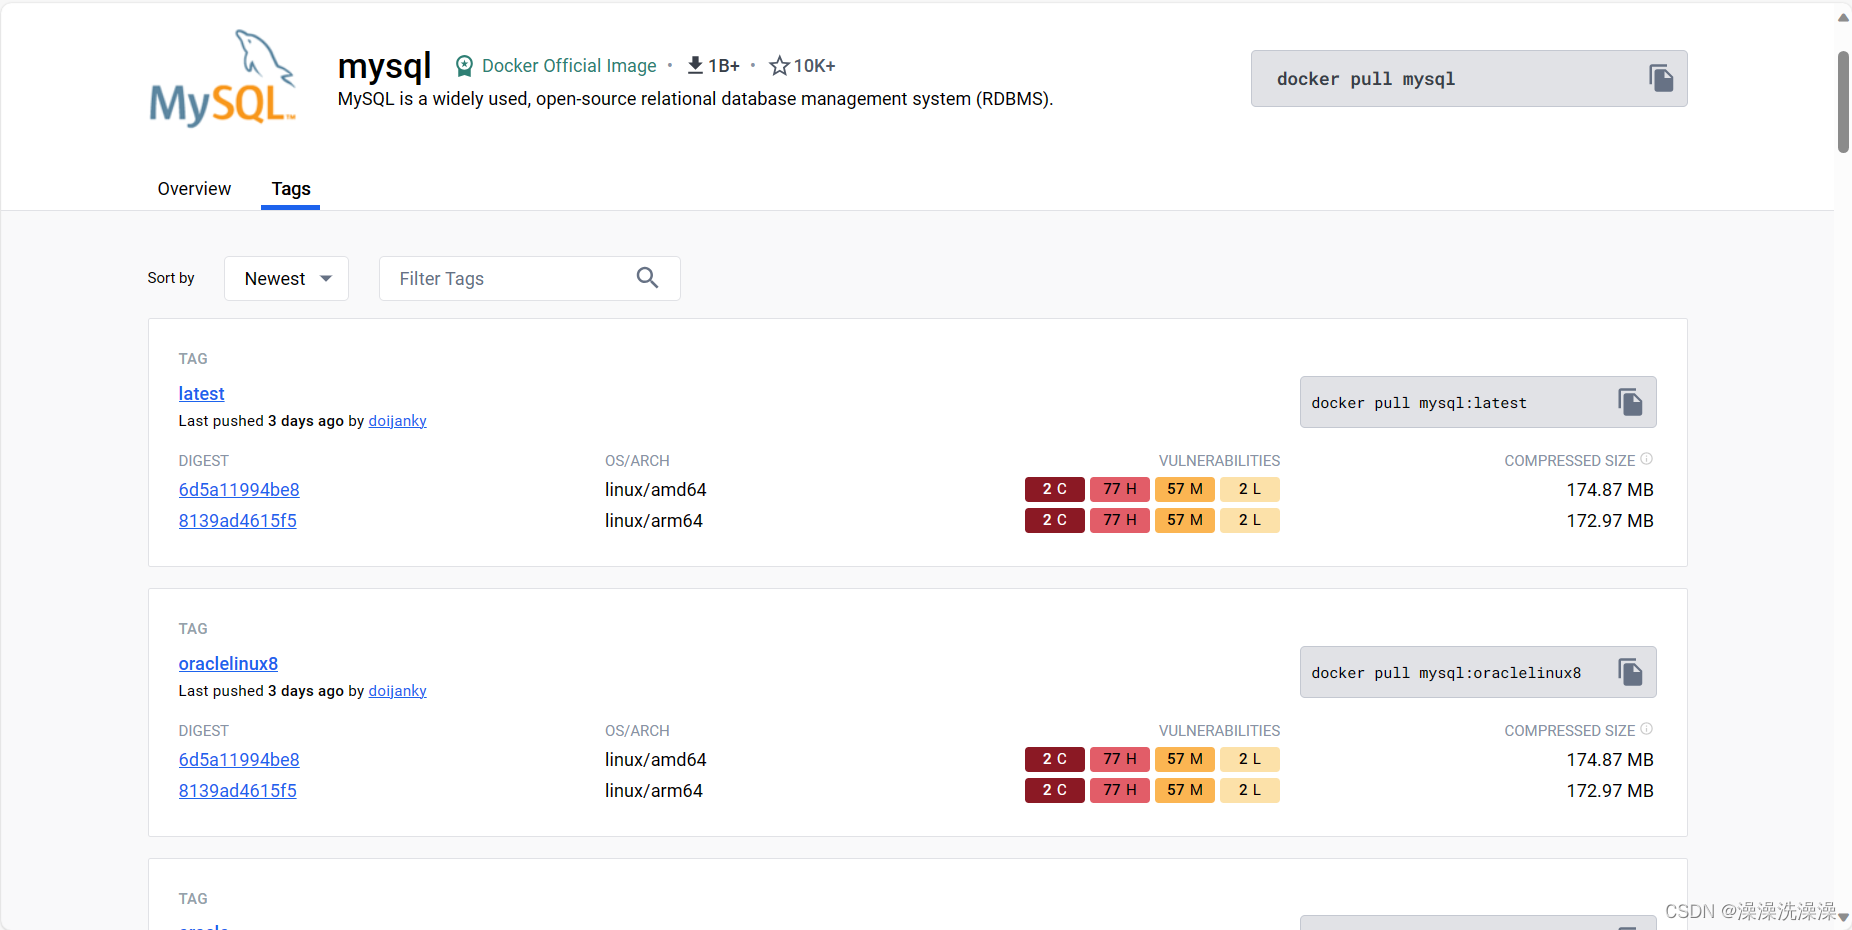Click the '2 C' critical badge for latest linux/amd64
This screenshot has width=1852, height=930.
click(x=1055, y=489)
